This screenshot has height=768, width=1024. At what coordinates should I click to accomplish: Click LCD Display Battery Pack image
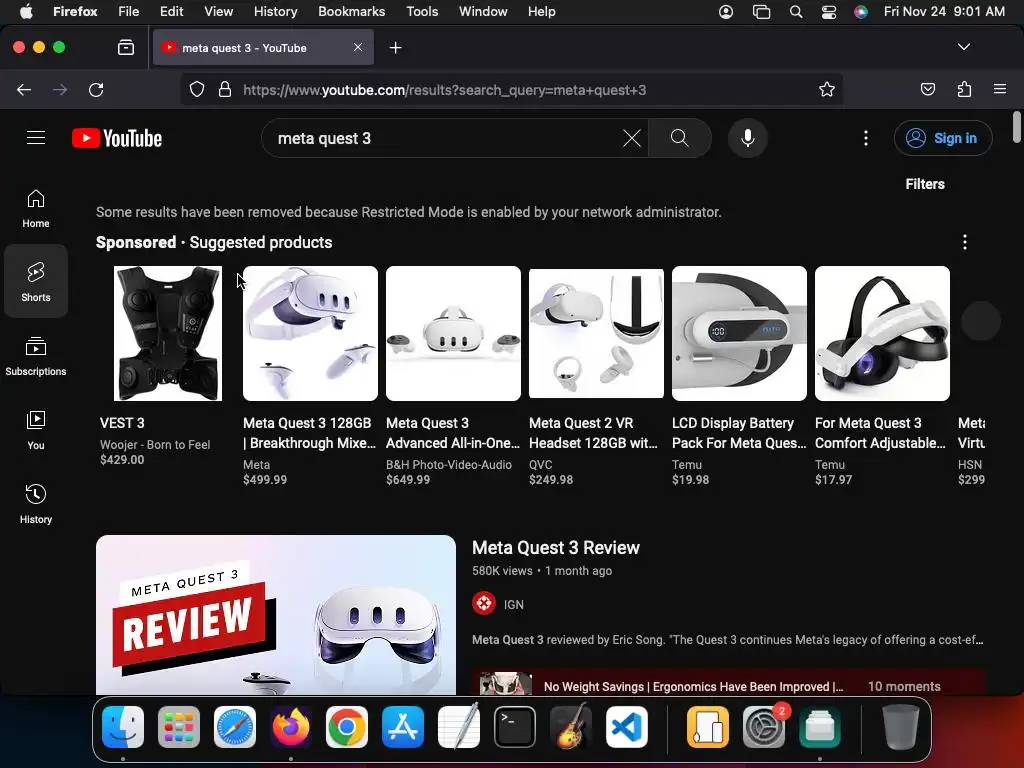click(x=739, y=333)
